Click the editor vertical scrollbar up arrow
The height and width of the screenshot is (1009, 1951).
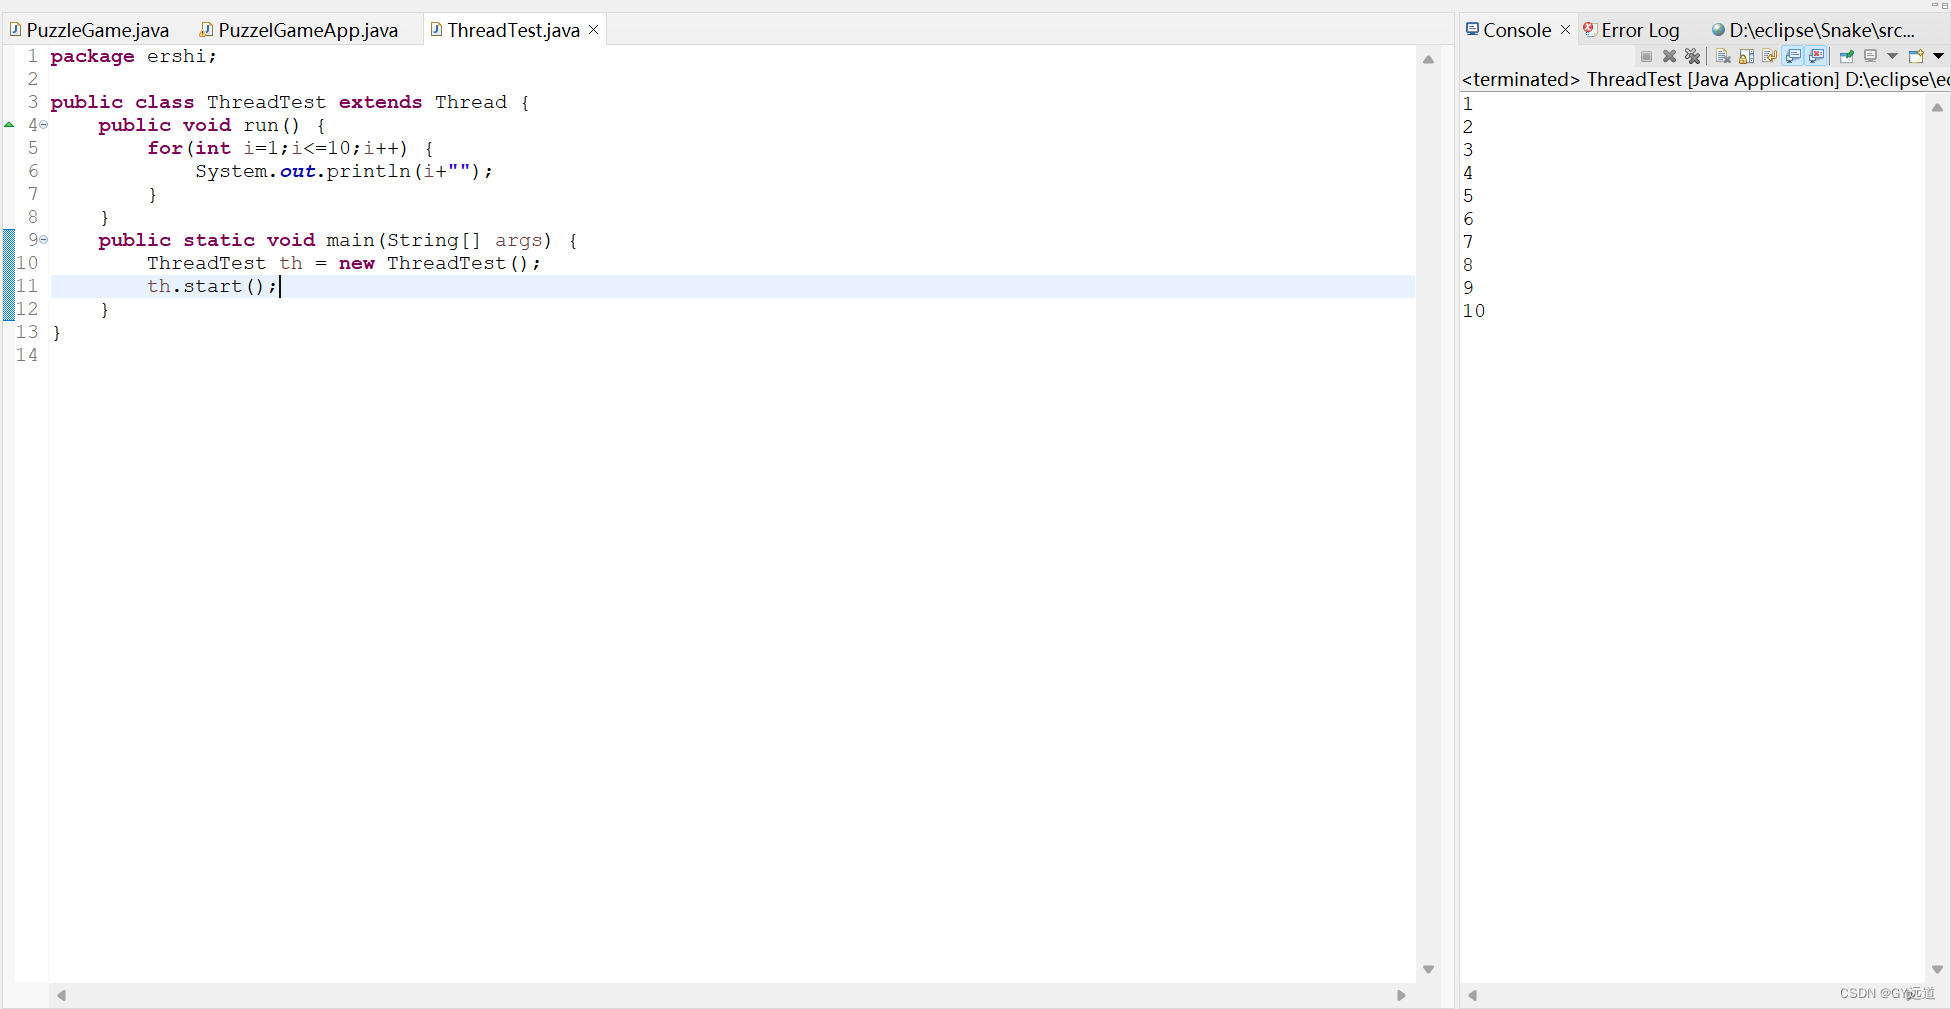click(1428, 60)
